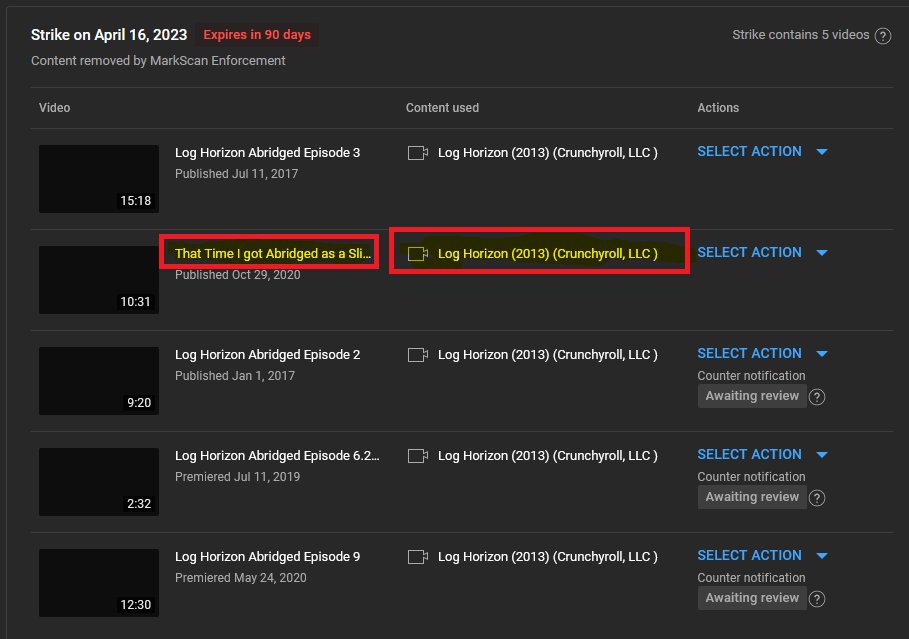This screenshot has width=909, height=639.
Task: Open Select Action dropdown arrow for Episode 2
Action: (821, 354)
